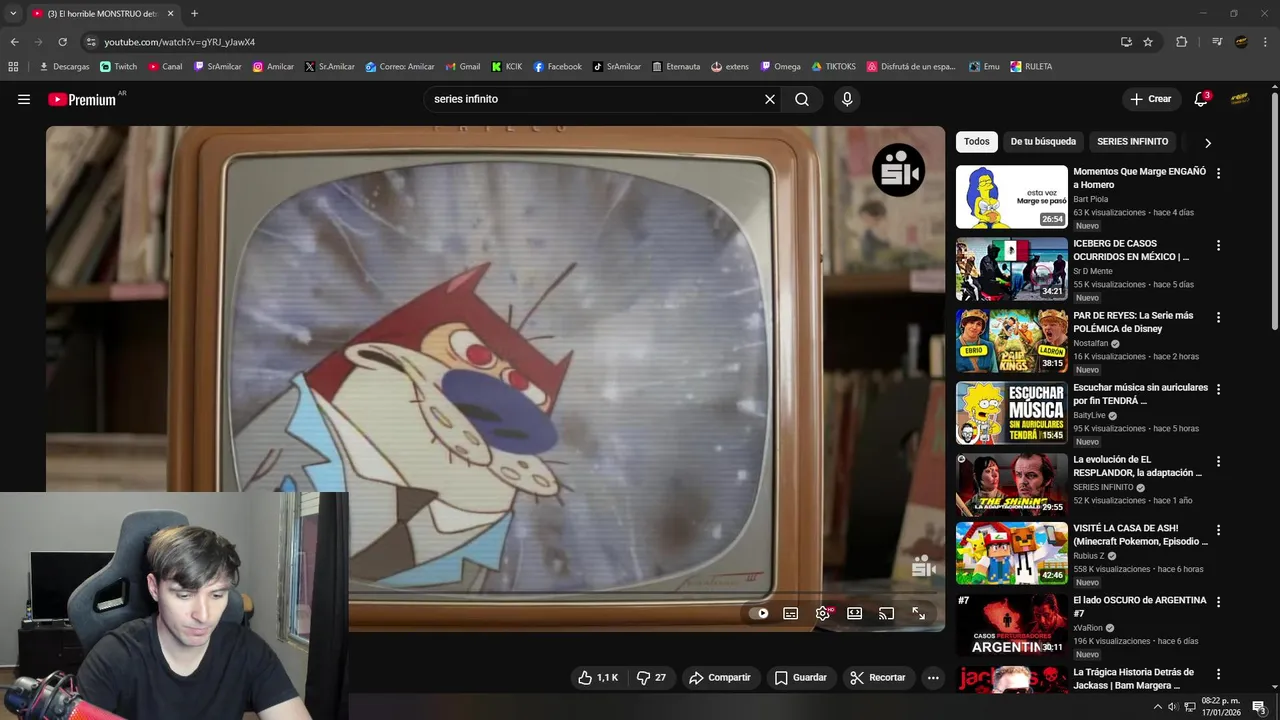Click the Crear button
The image size is (1280, 720).
click(1150, 99)
